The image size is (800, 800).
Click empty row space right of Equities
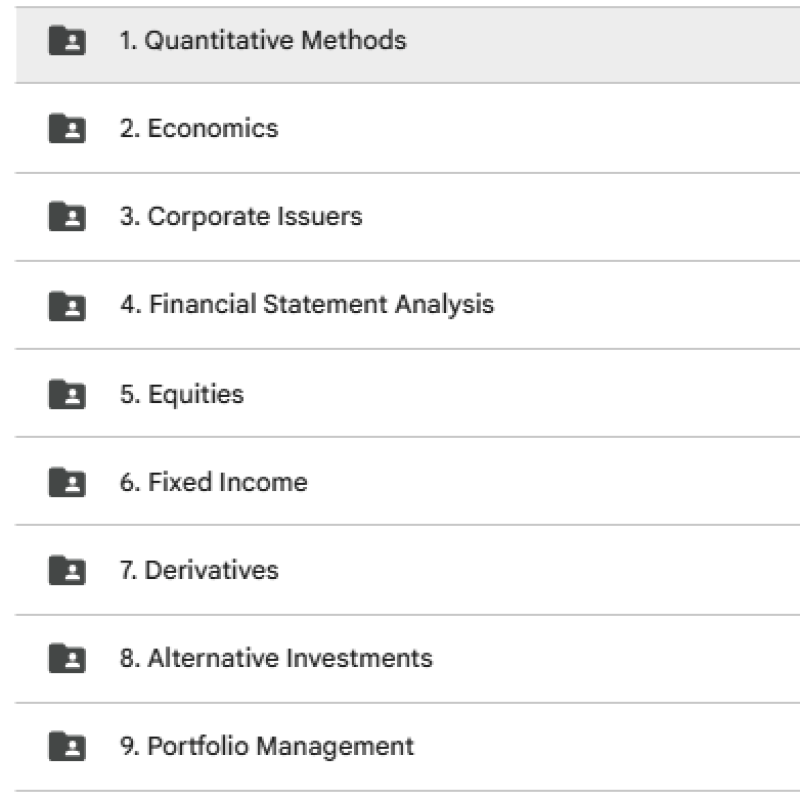[x=550, y=394]
